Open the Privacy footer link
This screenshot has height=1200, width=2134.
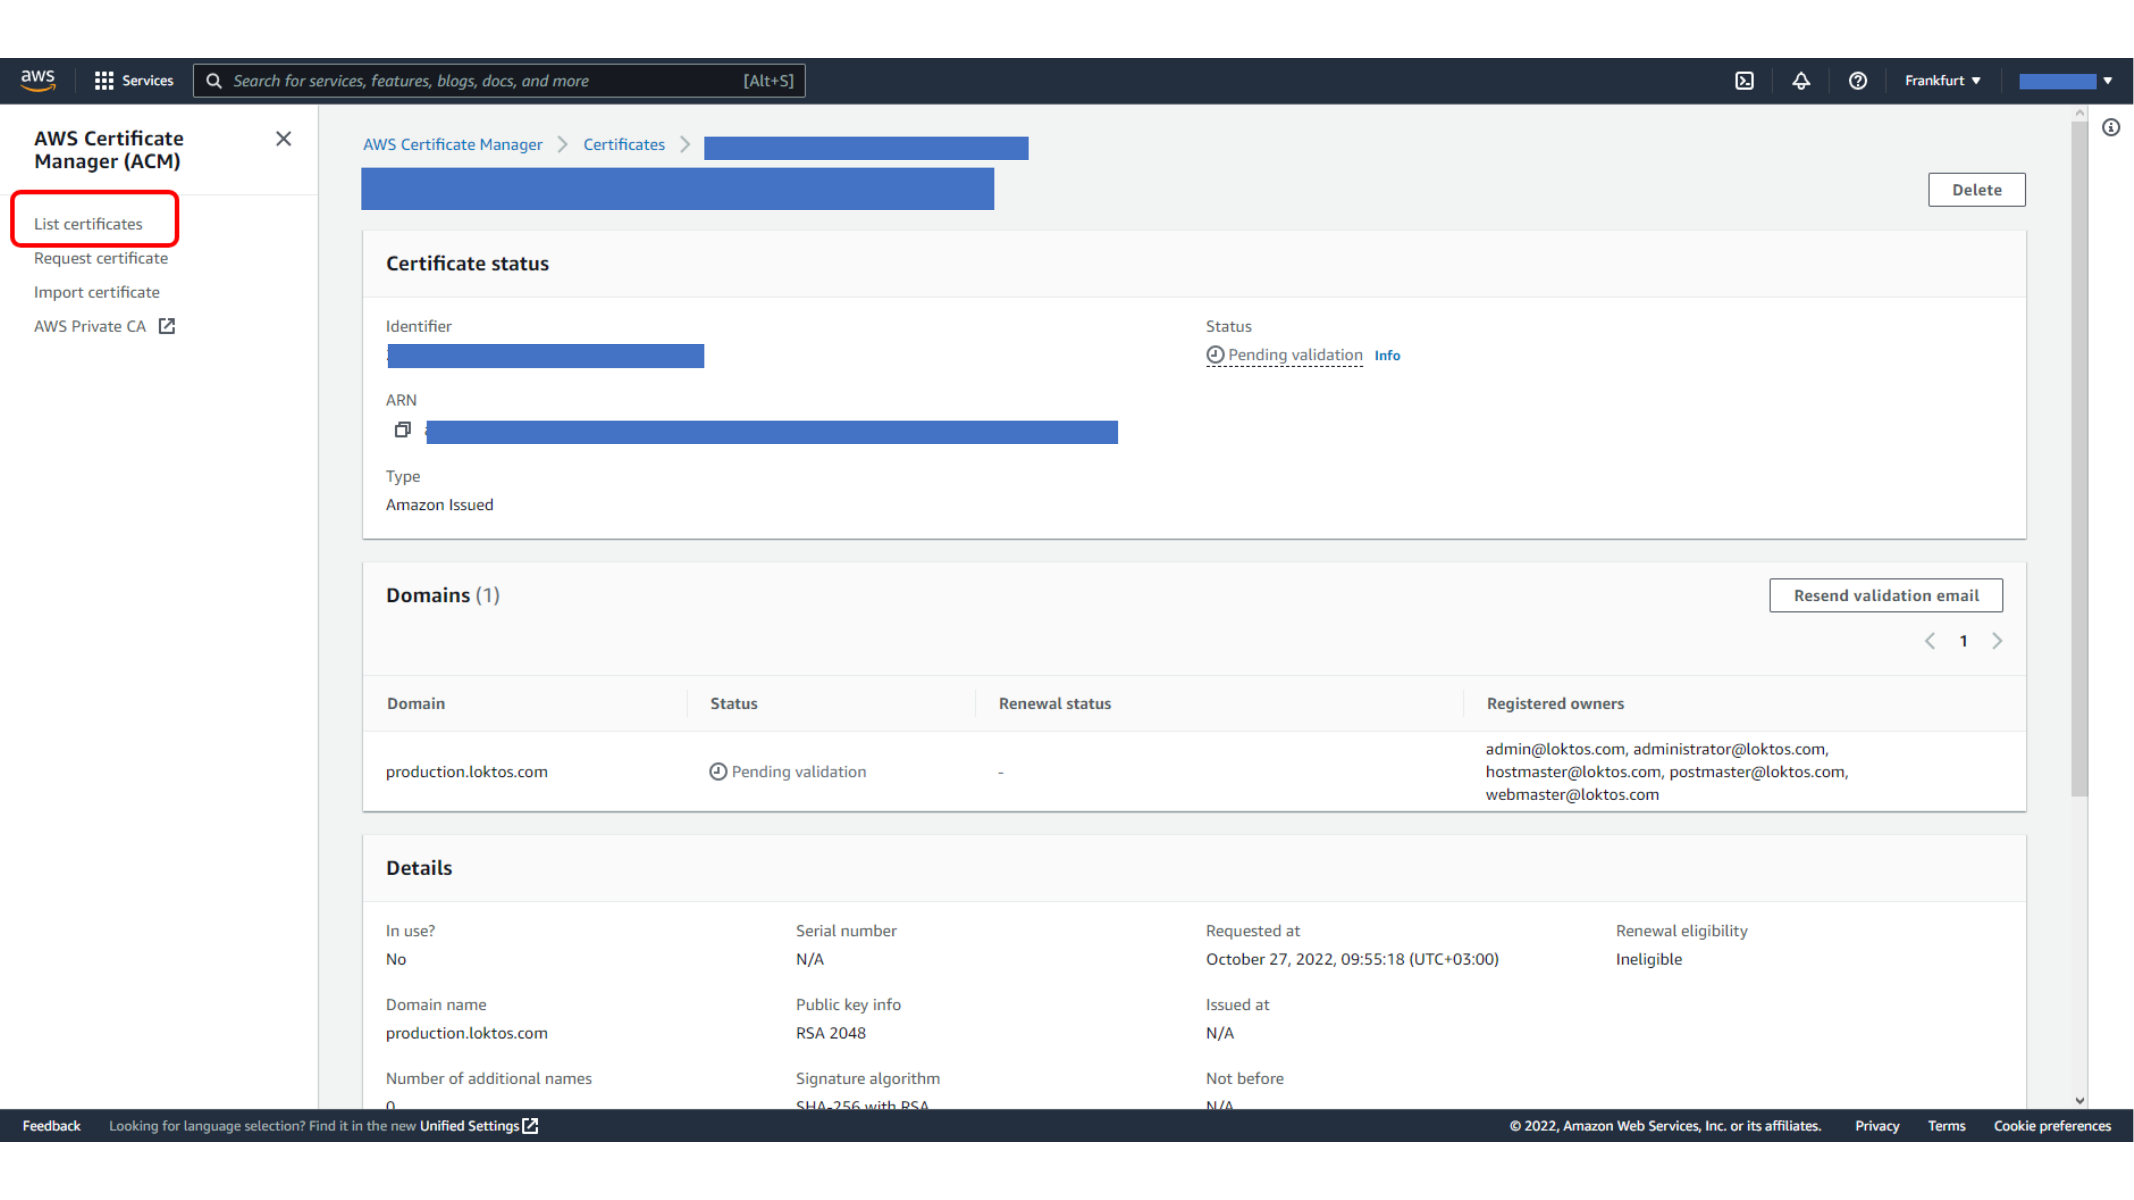click(1877, 1126)
